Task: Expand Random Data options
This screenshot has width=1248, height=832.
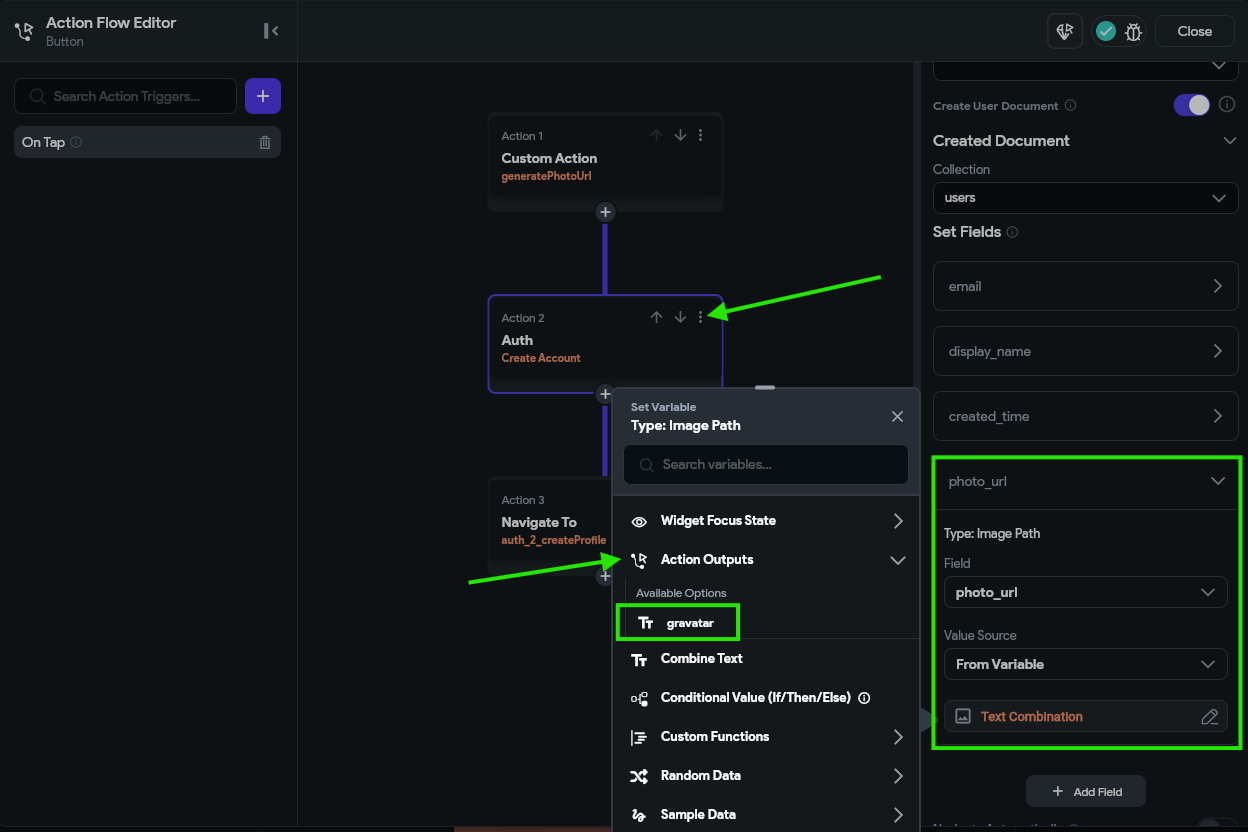Action: [x=766, y=776]
